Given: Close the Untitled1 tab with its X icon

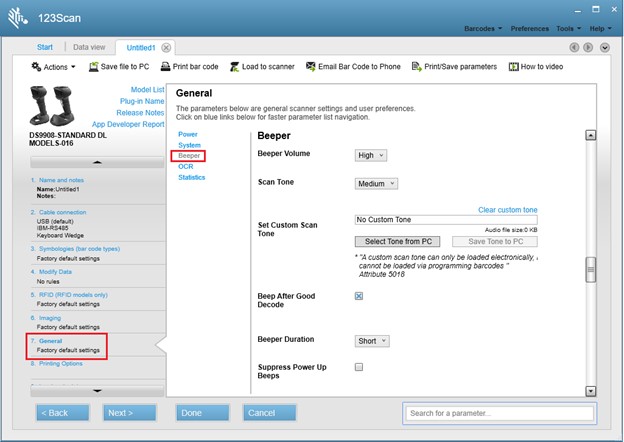Looking at the screenshot, I should (166, 47).
